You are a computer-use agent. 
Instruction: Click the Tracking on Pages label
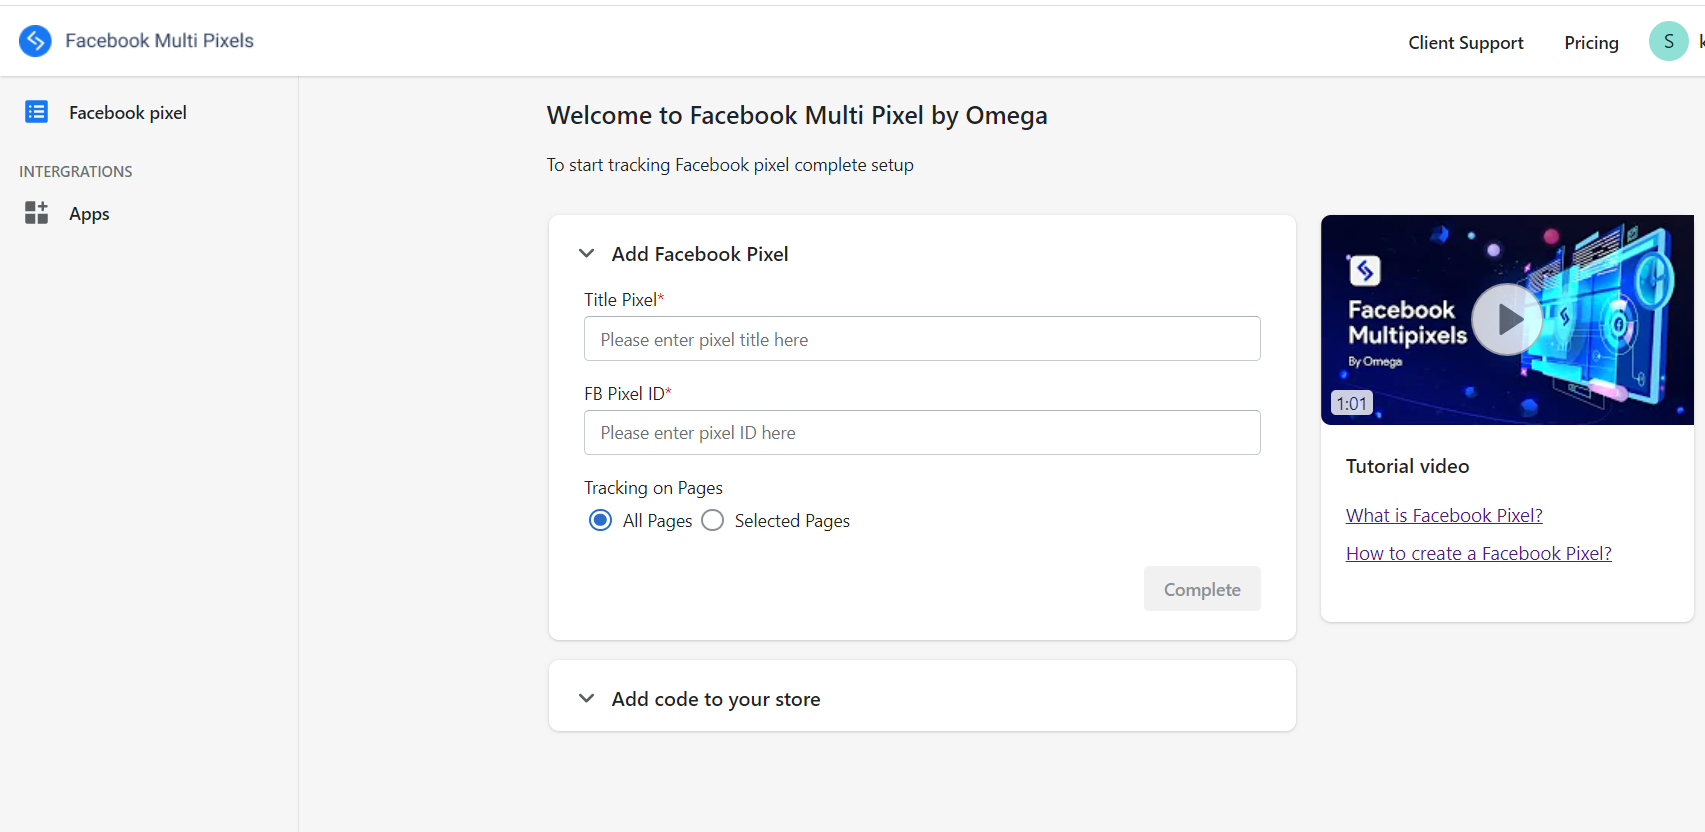pyautogui.click(x=653, y=488)
